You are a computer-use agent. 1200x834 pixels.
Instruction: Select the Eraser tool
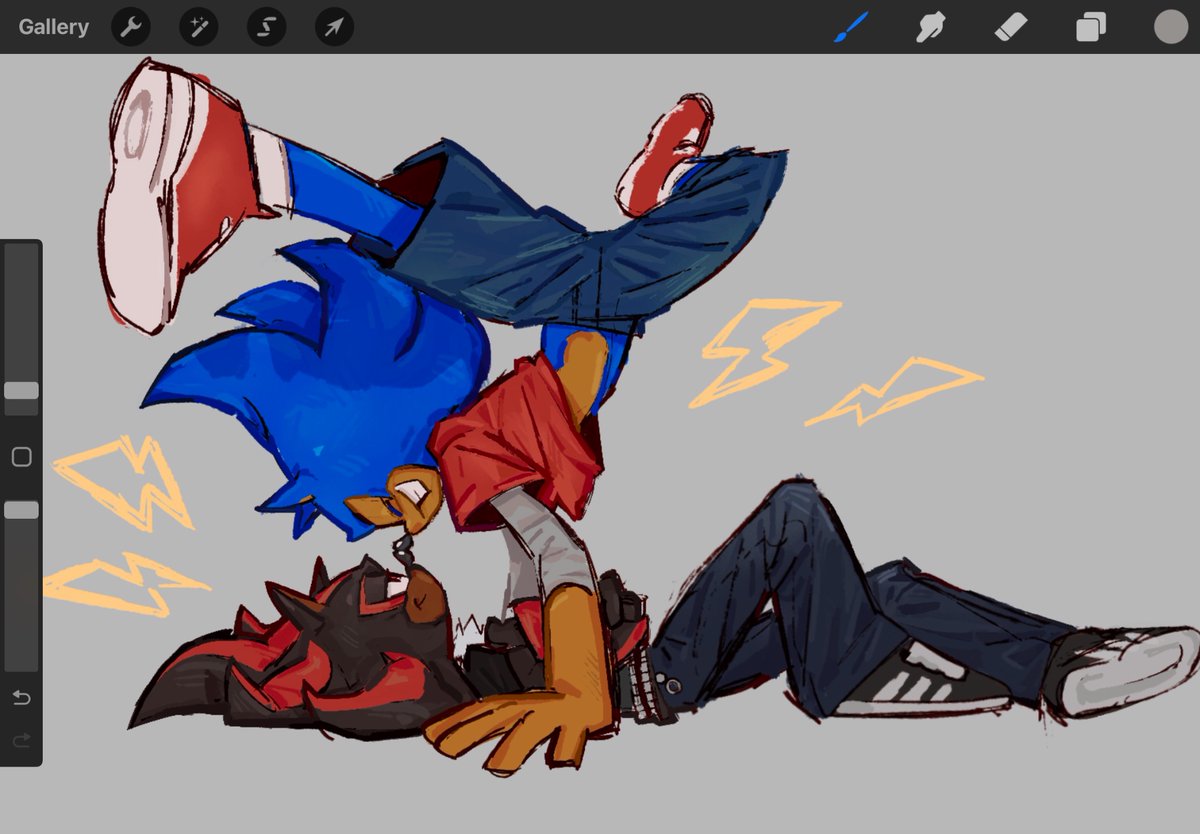pos(1011,27)
